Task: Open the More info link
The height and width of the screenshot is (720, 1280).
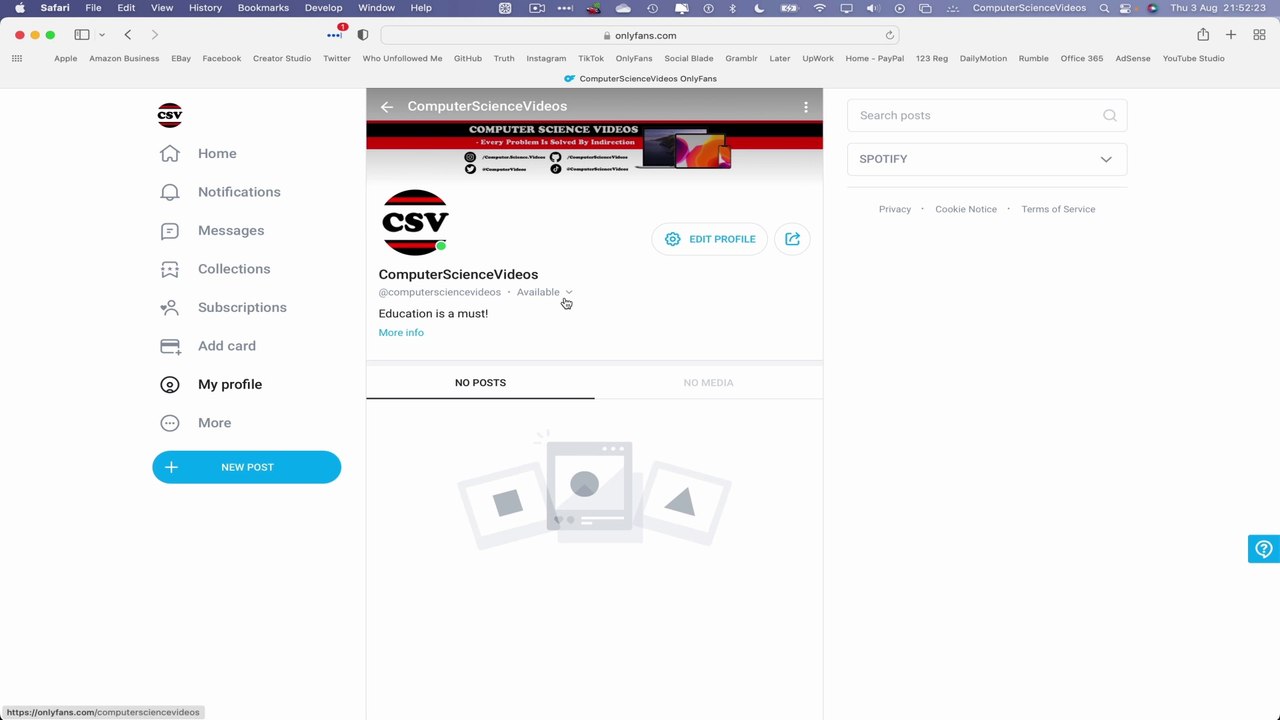Action: (401, 333)
